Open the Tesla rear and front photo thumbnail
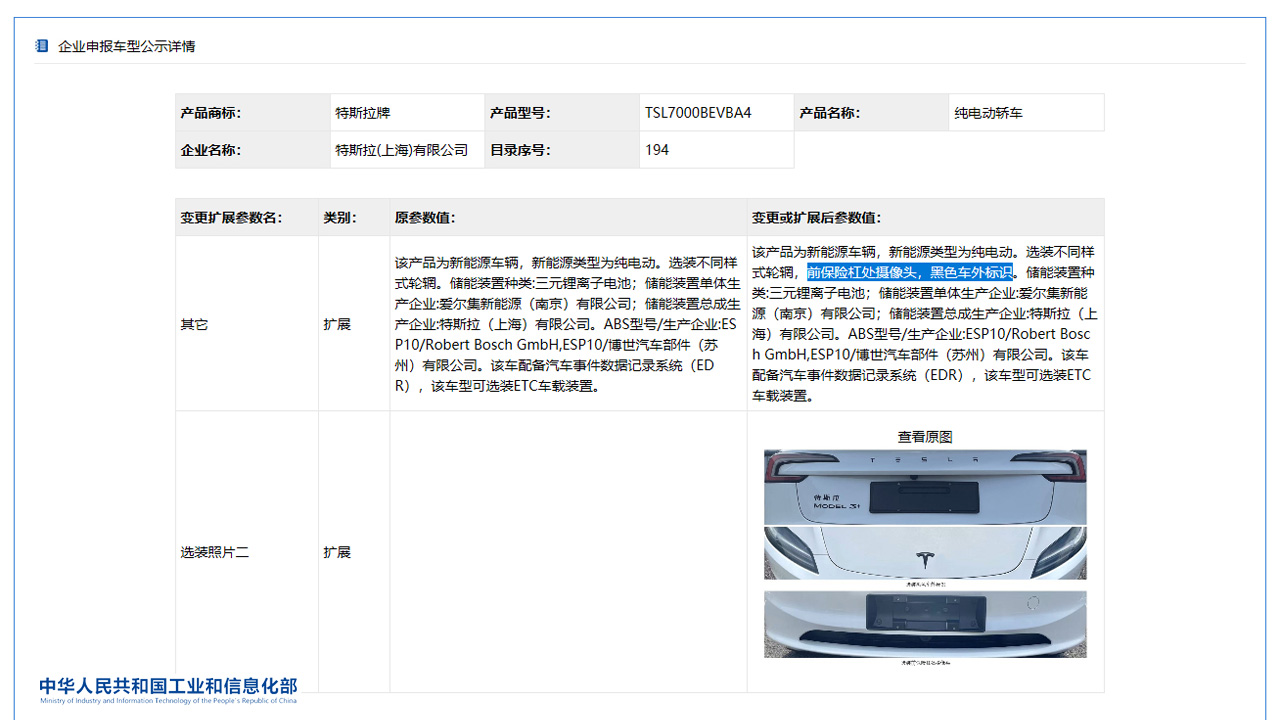Screen dimensions: 1280x720 (x=925, y=516)
